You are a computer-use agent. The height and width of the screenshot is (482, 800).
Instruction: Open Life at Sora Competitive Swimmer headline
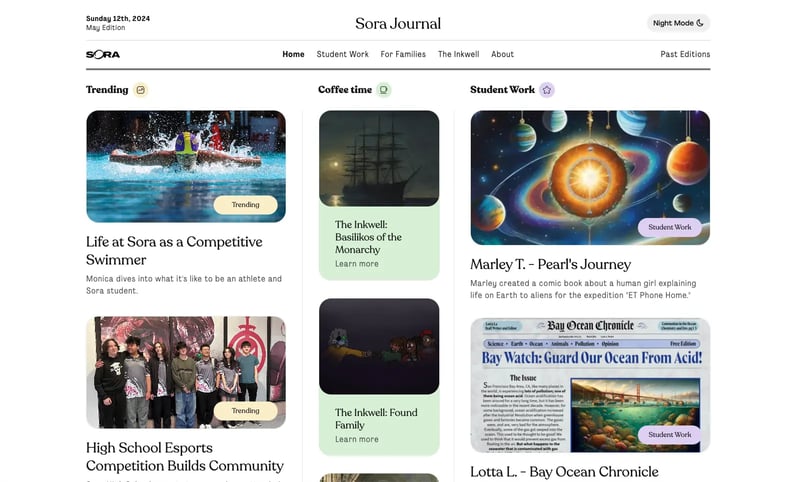pos(174,250)
